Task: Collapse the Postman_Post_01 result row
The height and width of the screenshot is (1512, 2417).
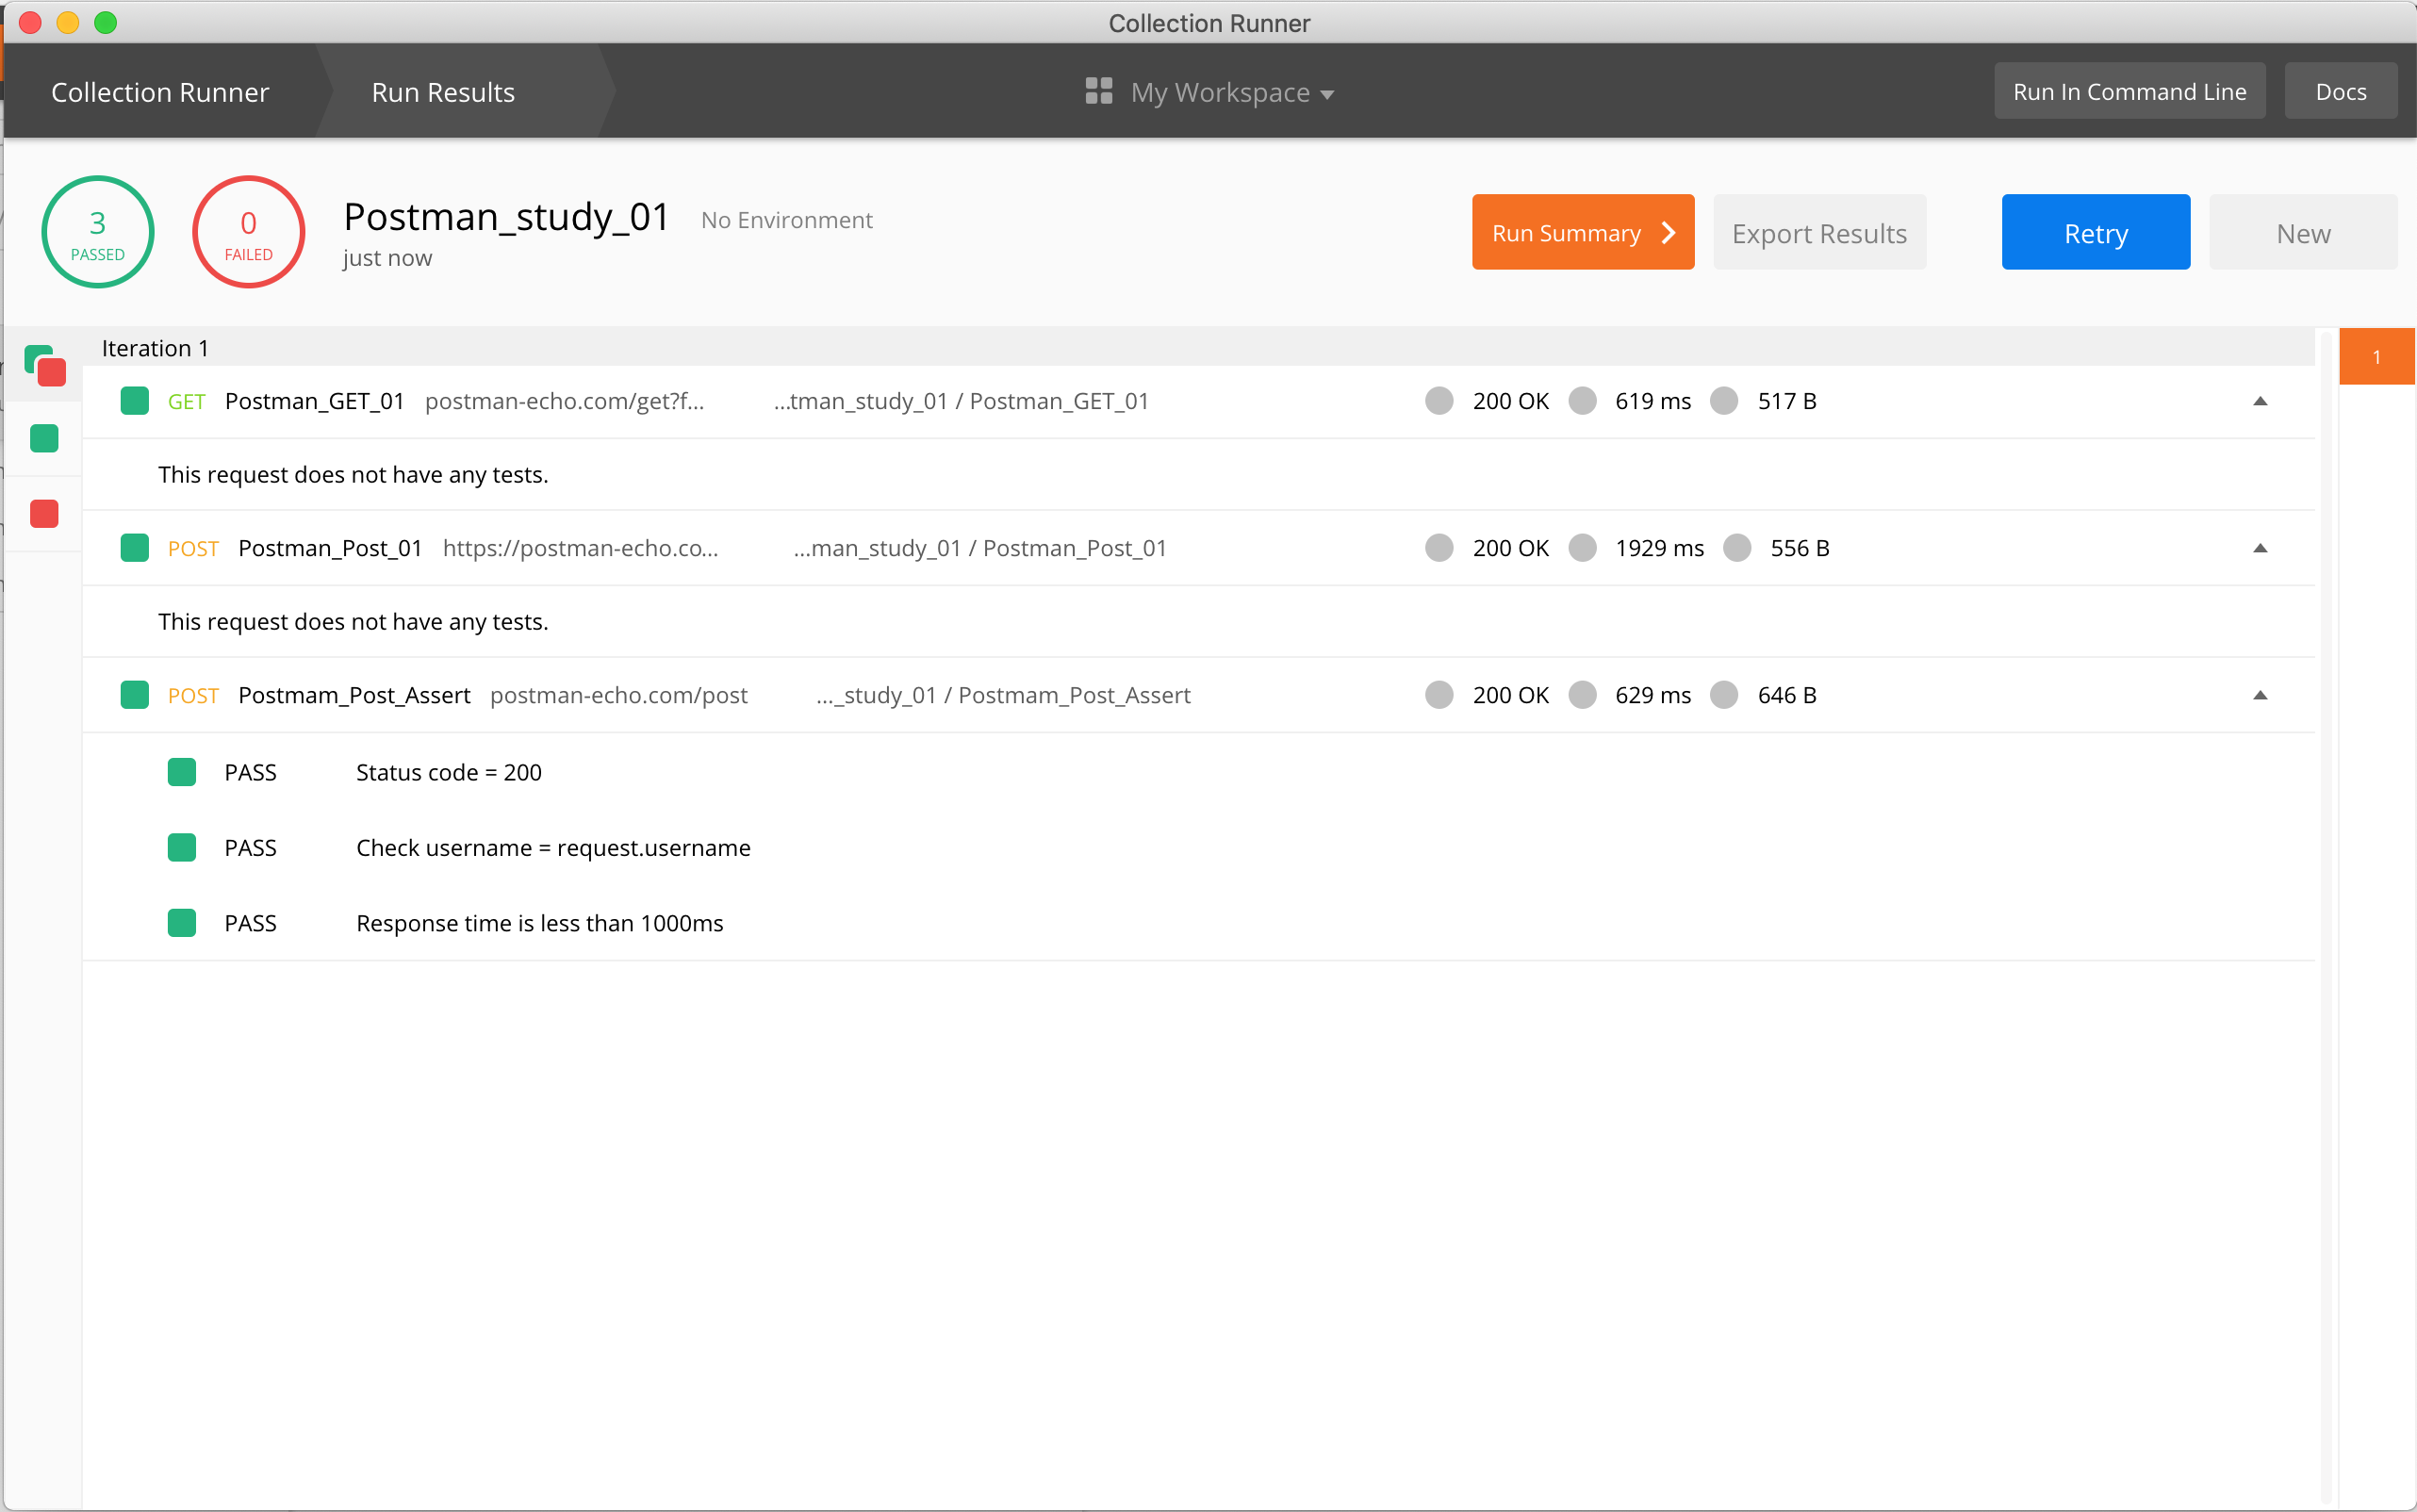Action: tap(2259, 548)
